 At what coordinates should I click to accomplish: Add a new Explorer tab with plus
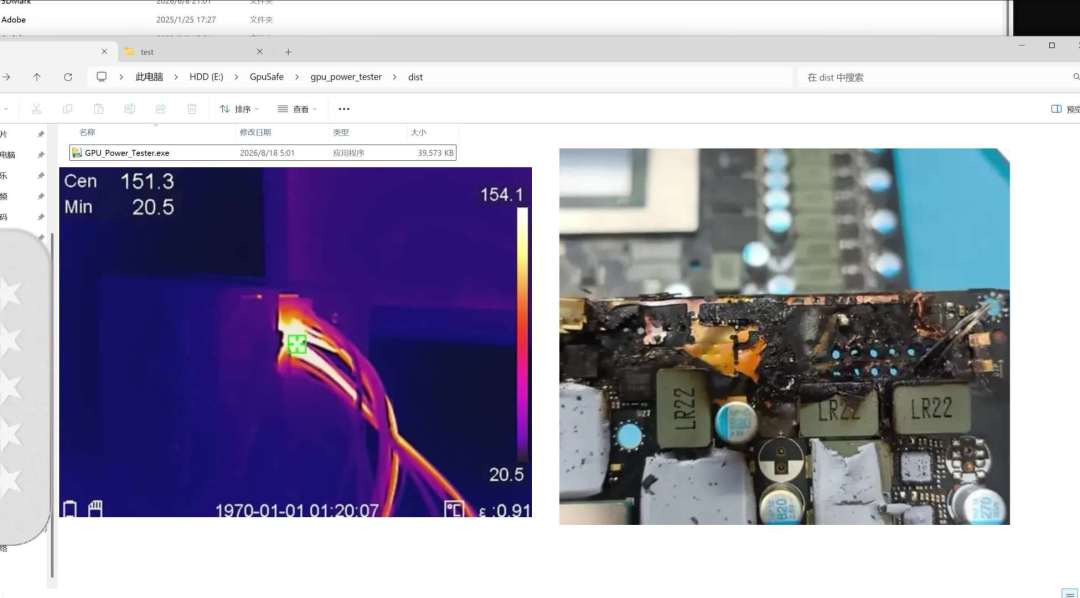click(288, 52)
